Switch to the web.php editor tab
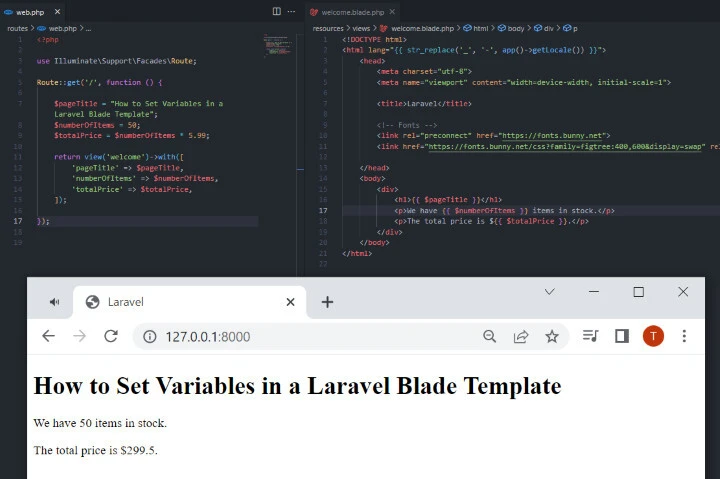The height and width of the screenshot is (479, 720). tap(32, 12)
